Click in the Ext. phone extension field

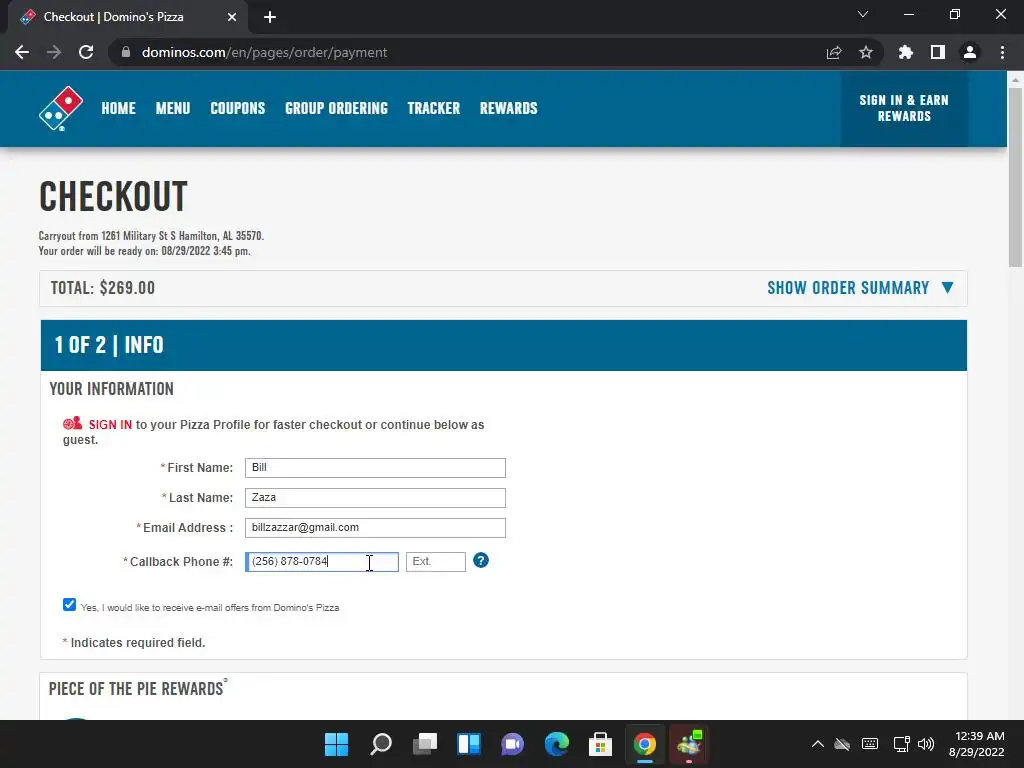pos(436,562)
